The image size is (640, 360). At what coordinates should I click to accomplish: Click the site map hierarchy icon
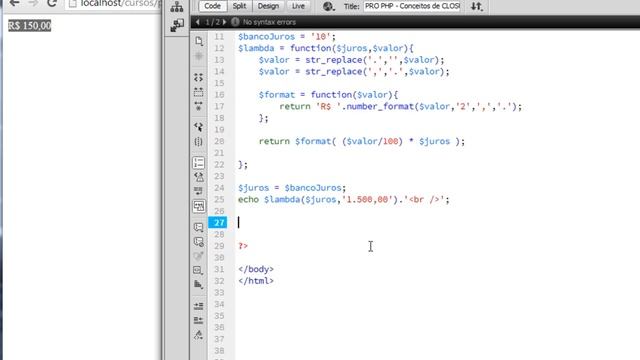point(177,7)
